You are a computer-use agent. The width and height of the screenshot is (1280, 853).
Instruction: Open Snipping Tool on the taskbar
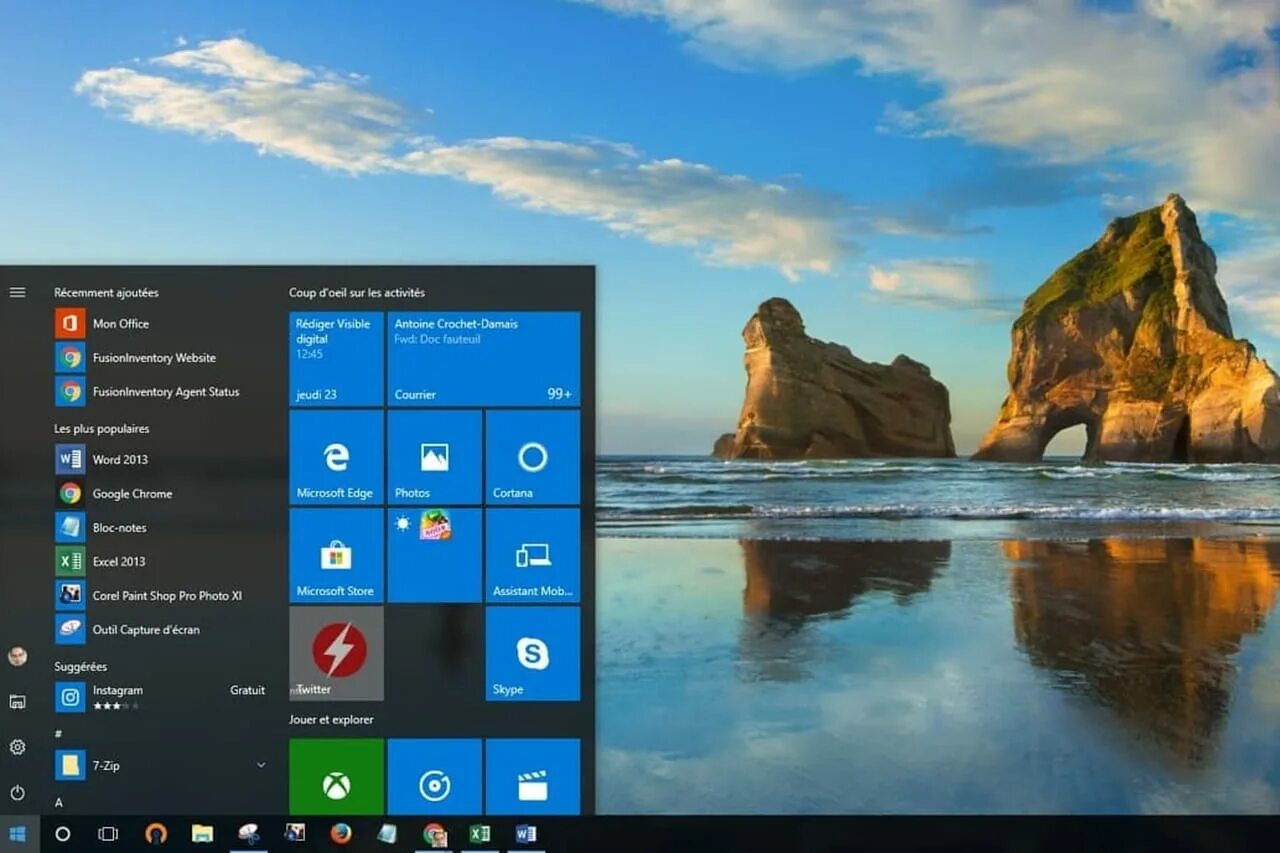pyautogui.click(x=248, y=834)
